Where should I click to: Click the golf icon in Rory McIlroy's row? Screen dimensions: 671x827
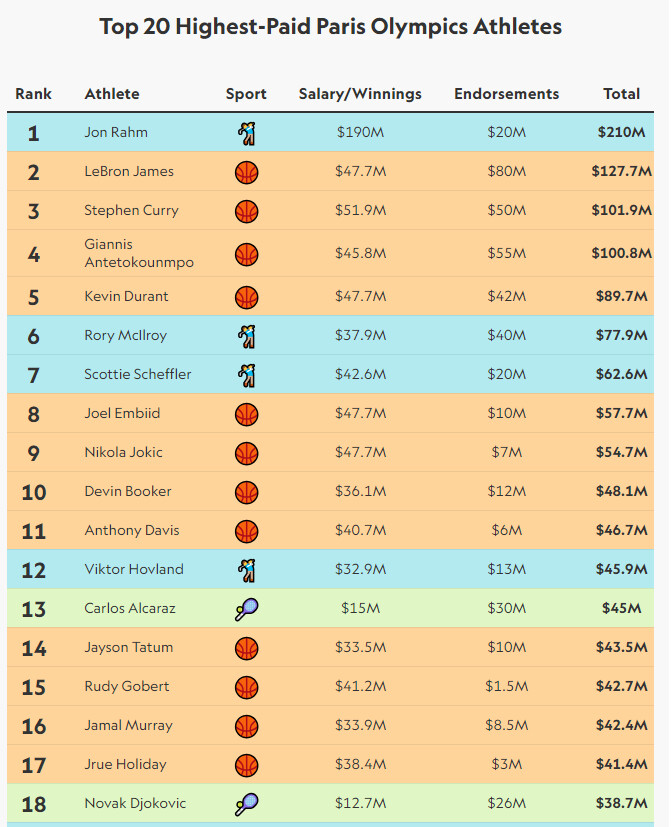pos(246,336)
